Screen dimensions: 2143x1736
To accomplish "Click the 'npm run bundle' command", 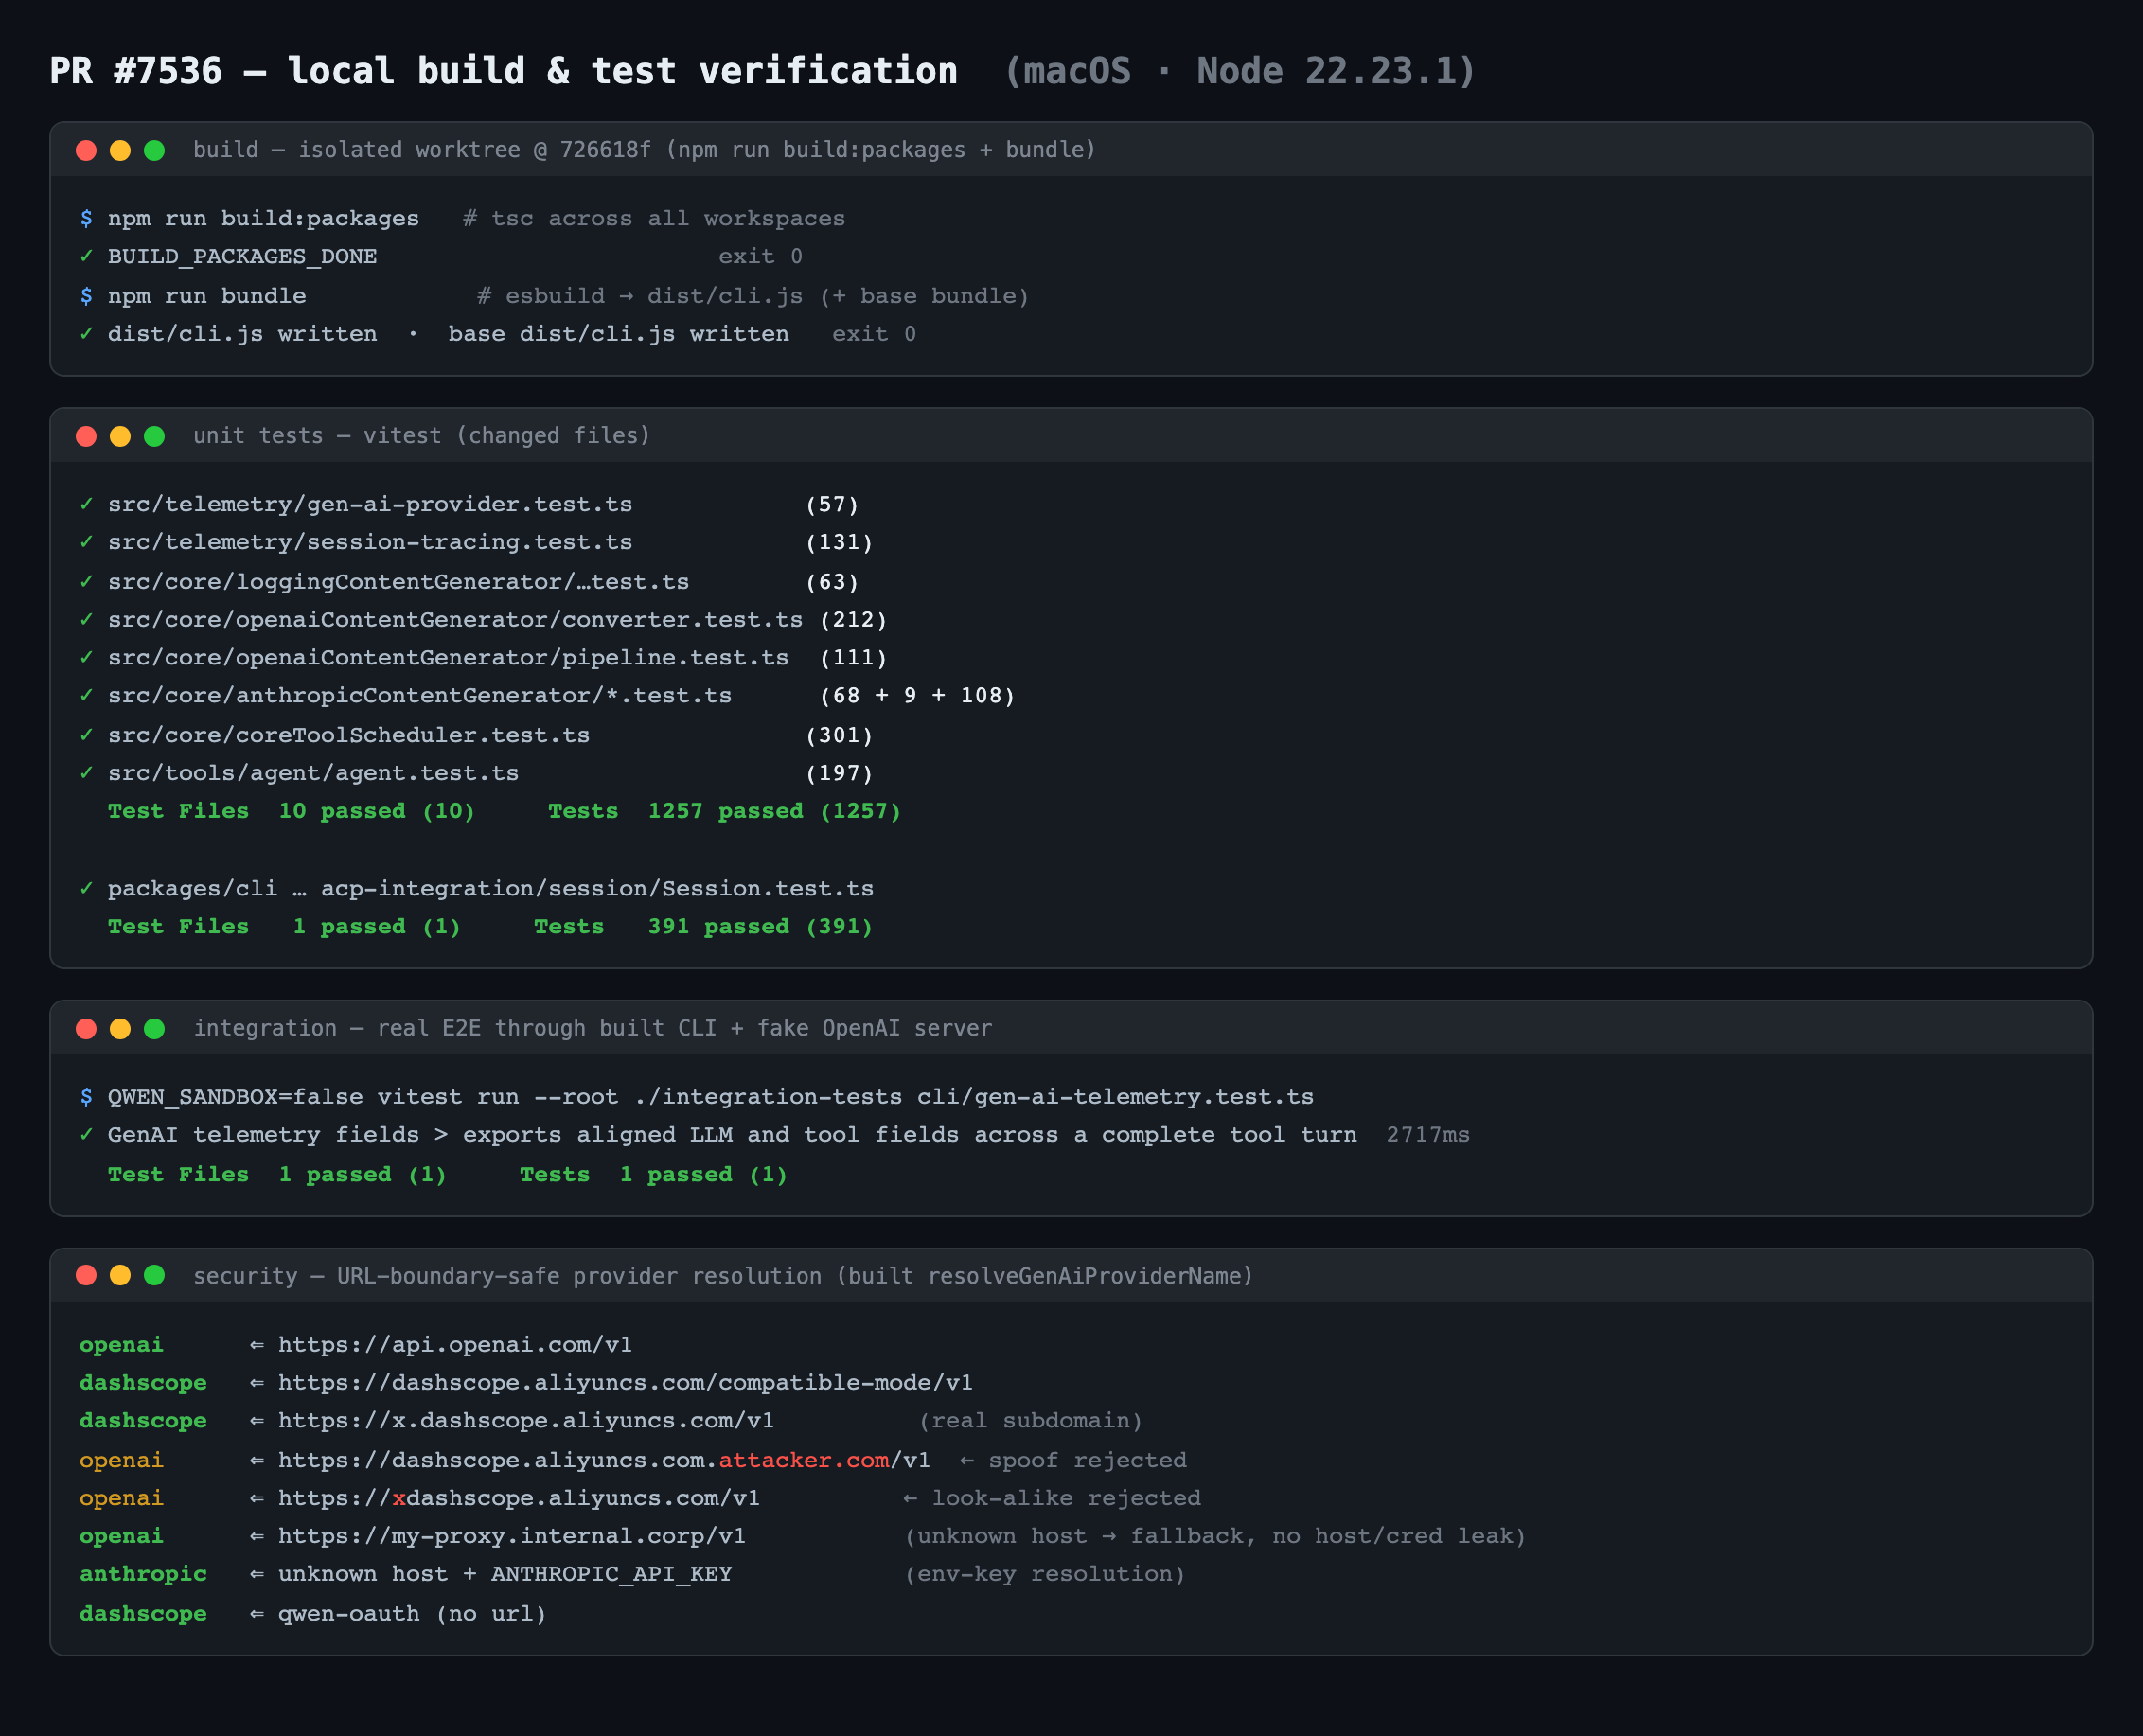I will 207,296.
